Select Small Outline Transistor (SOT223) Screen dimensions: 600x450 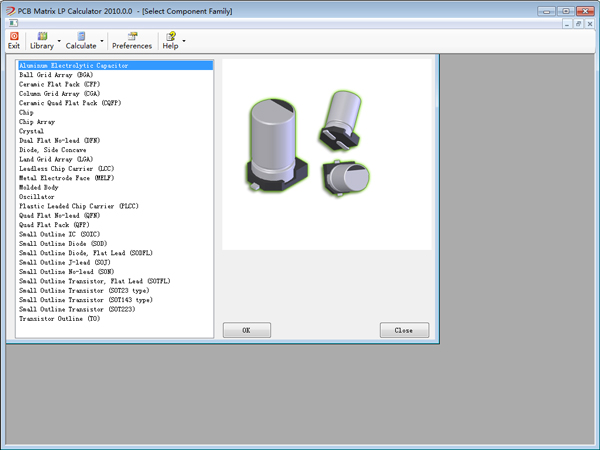tap(115, 309)
